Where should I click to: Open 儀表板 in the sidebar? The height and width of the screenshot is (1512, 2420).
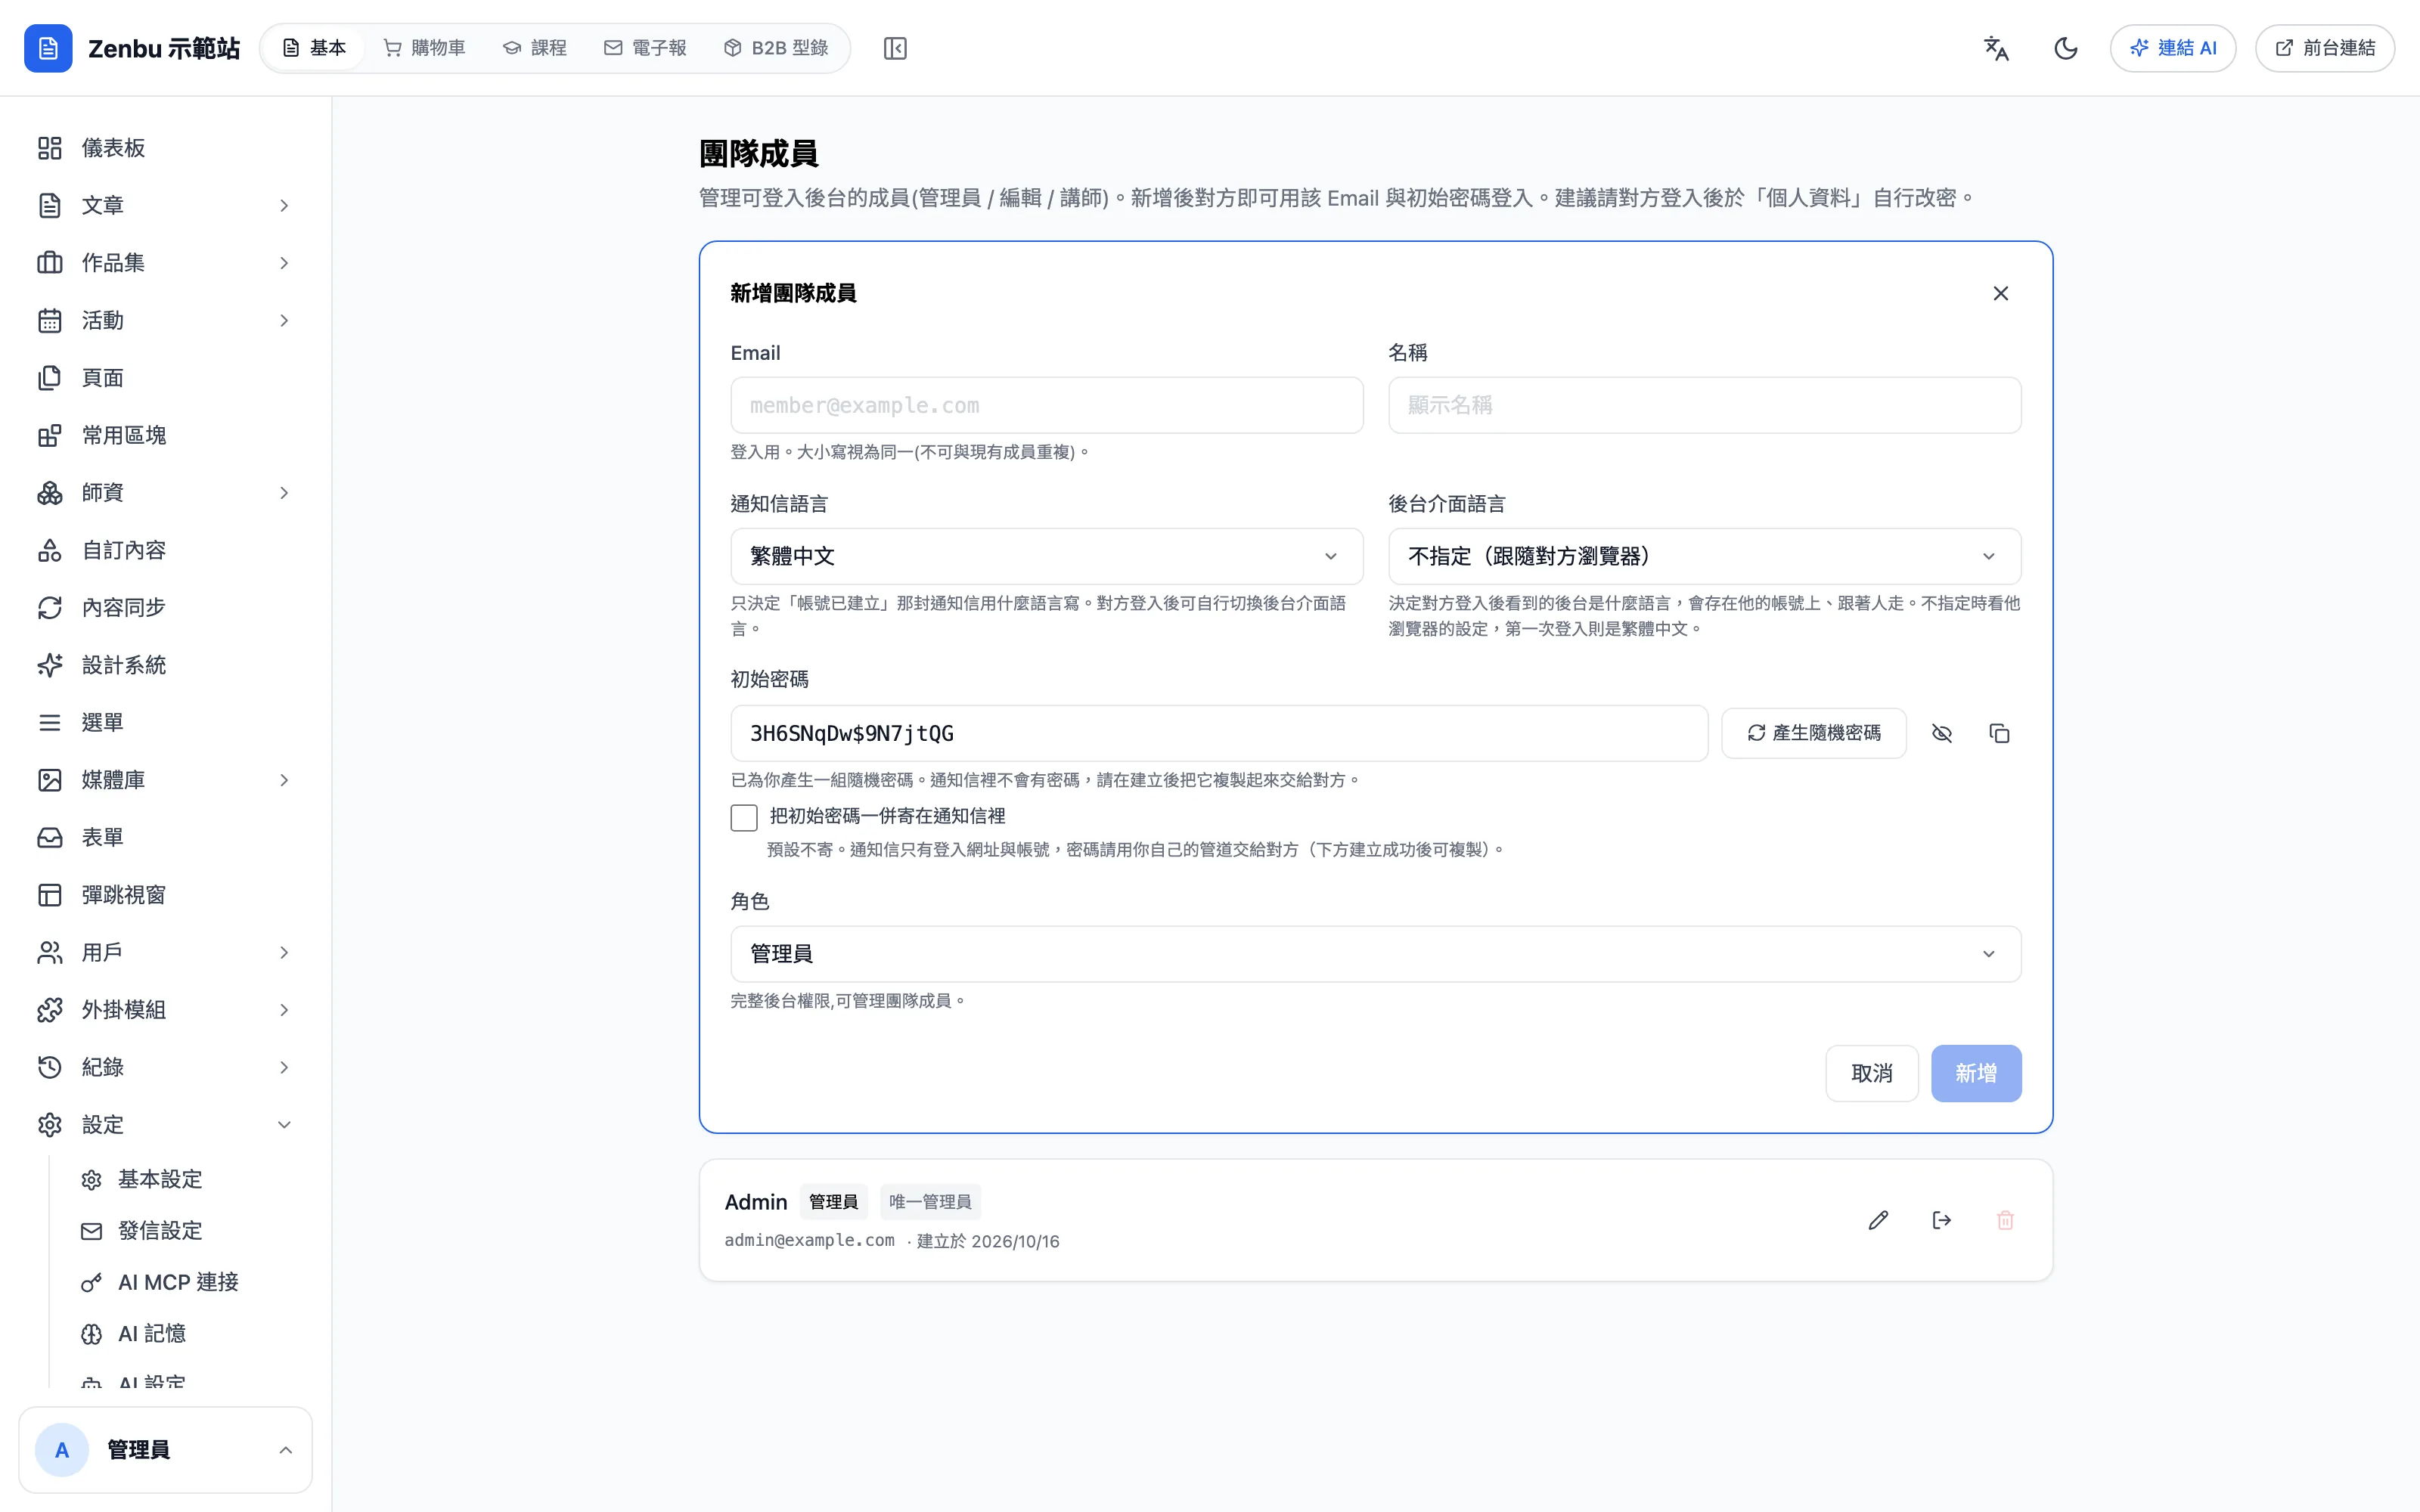(166, 148)
